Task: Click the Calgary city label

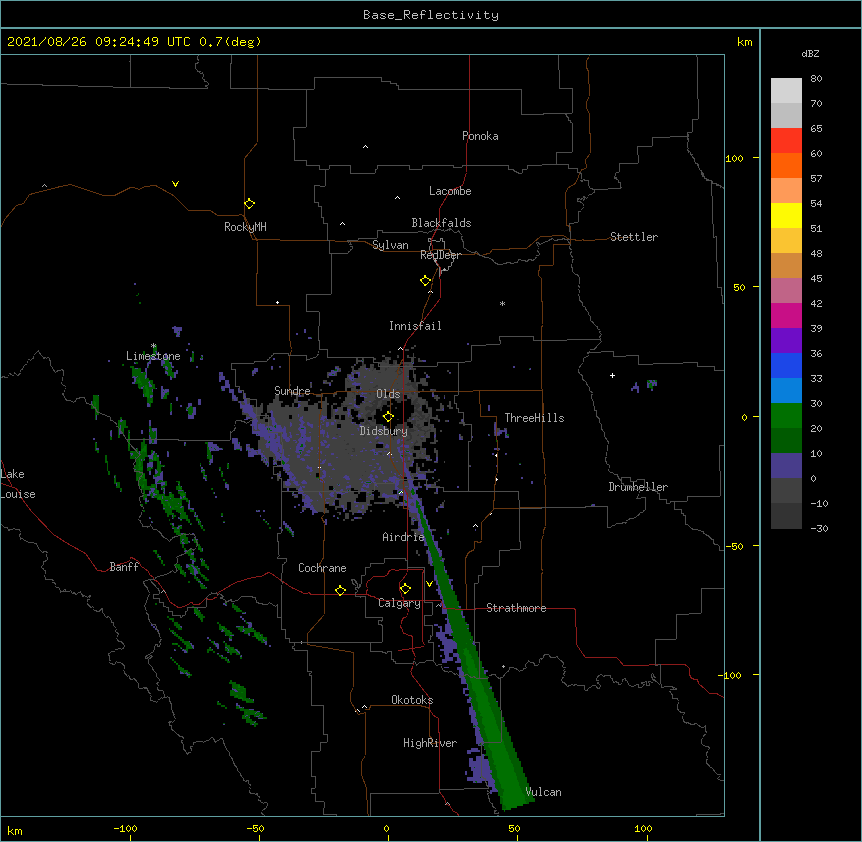Action: 399,603
